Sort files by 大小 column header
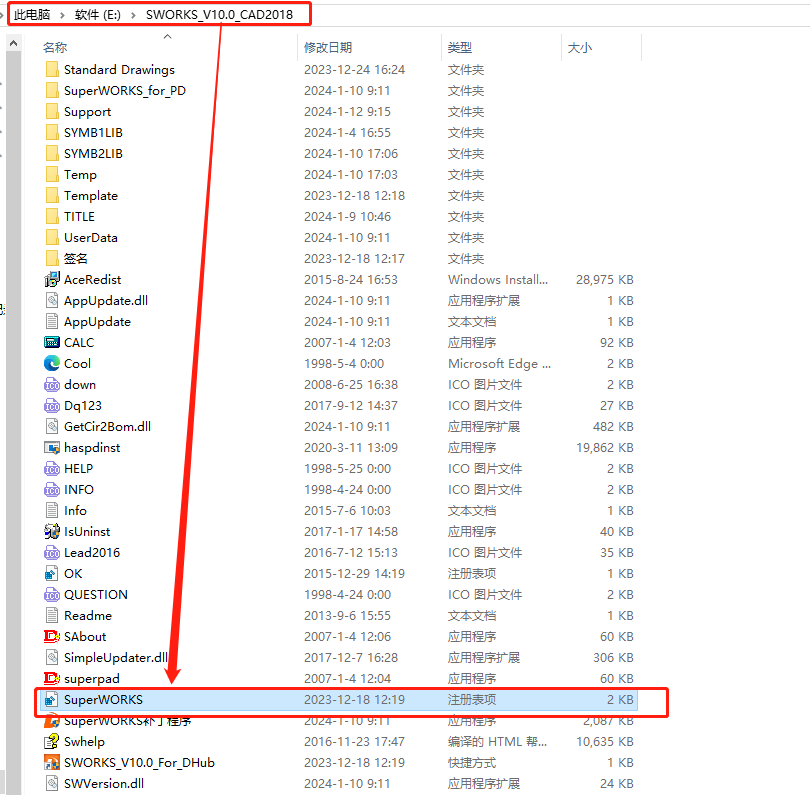Screen dimensions: 810x800 580,48
